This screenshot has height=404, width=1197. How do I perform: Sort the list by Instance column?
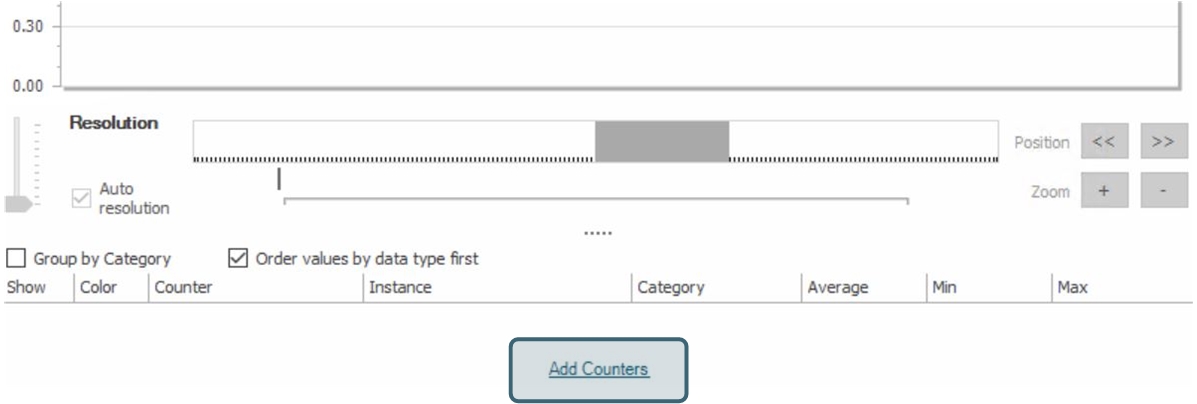point(400,288)
